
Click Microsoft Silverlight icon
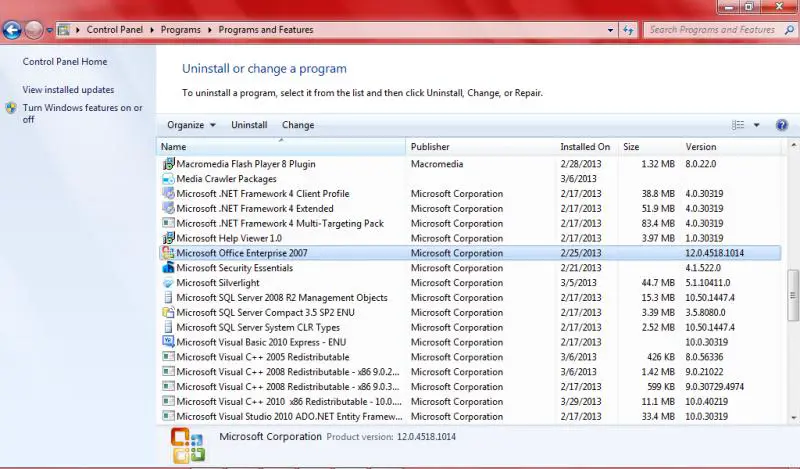click(x=168, y=283)
